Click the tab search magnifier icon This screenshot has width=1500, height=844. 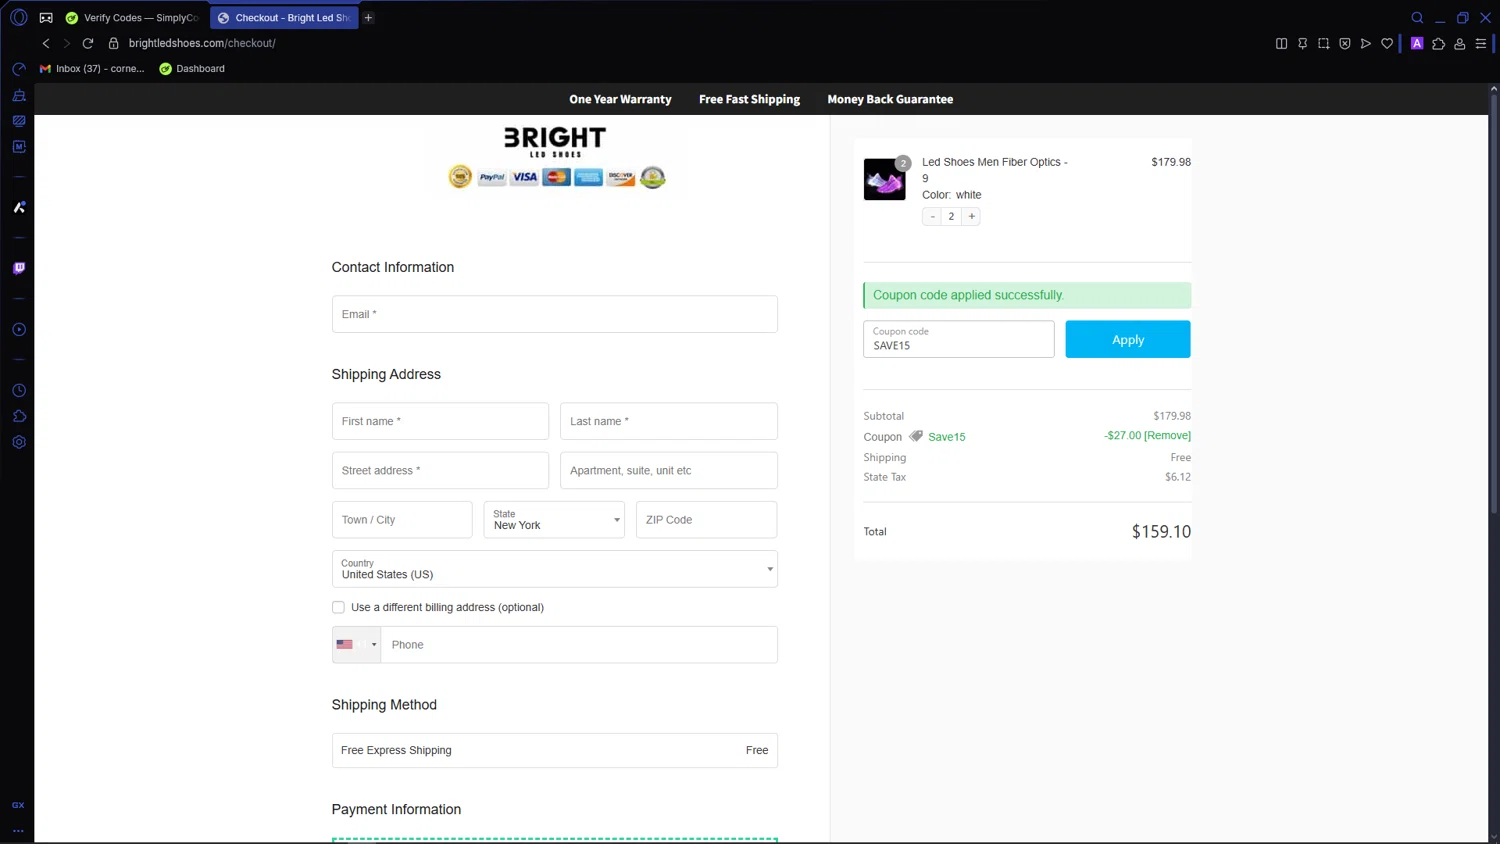(x=1417, y=17)
